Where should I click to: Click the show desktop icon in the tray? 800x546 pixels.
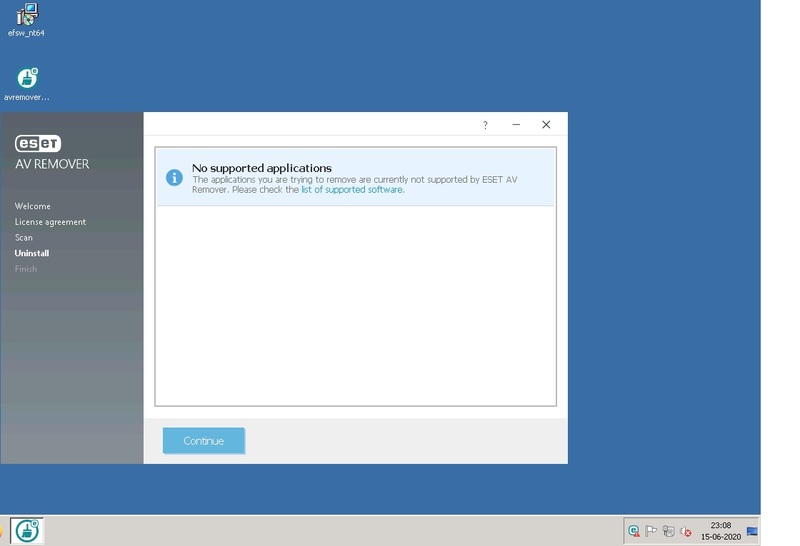[x=752, y=531]
